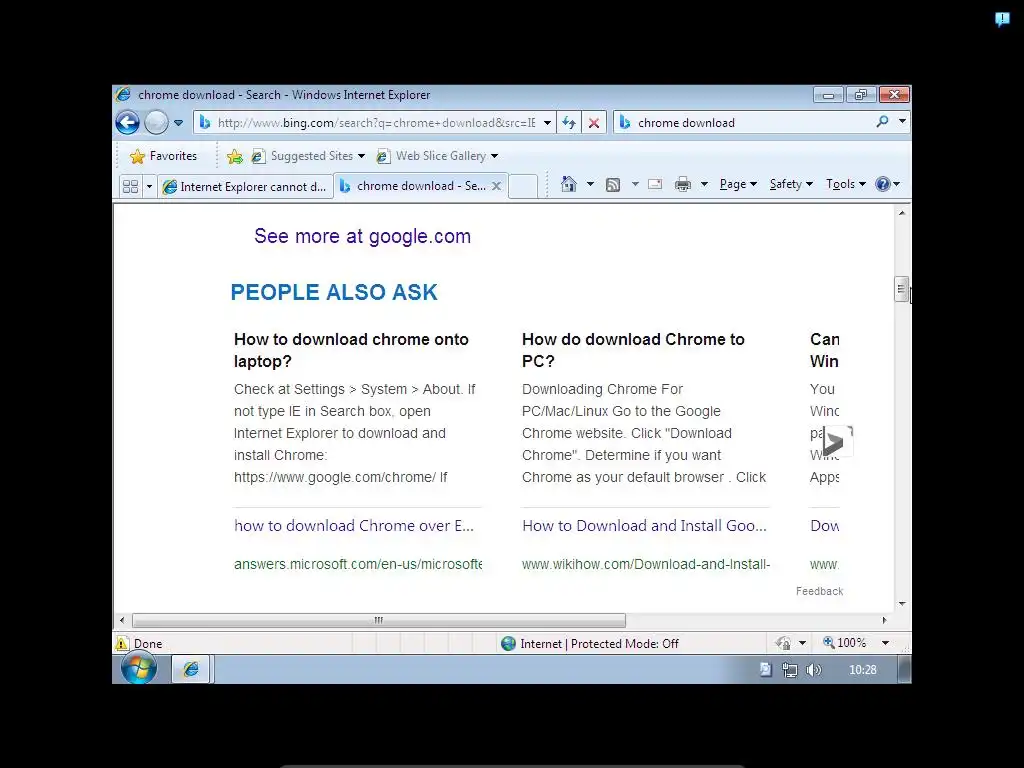Click the Feedback link

click(x=819, y=591)
